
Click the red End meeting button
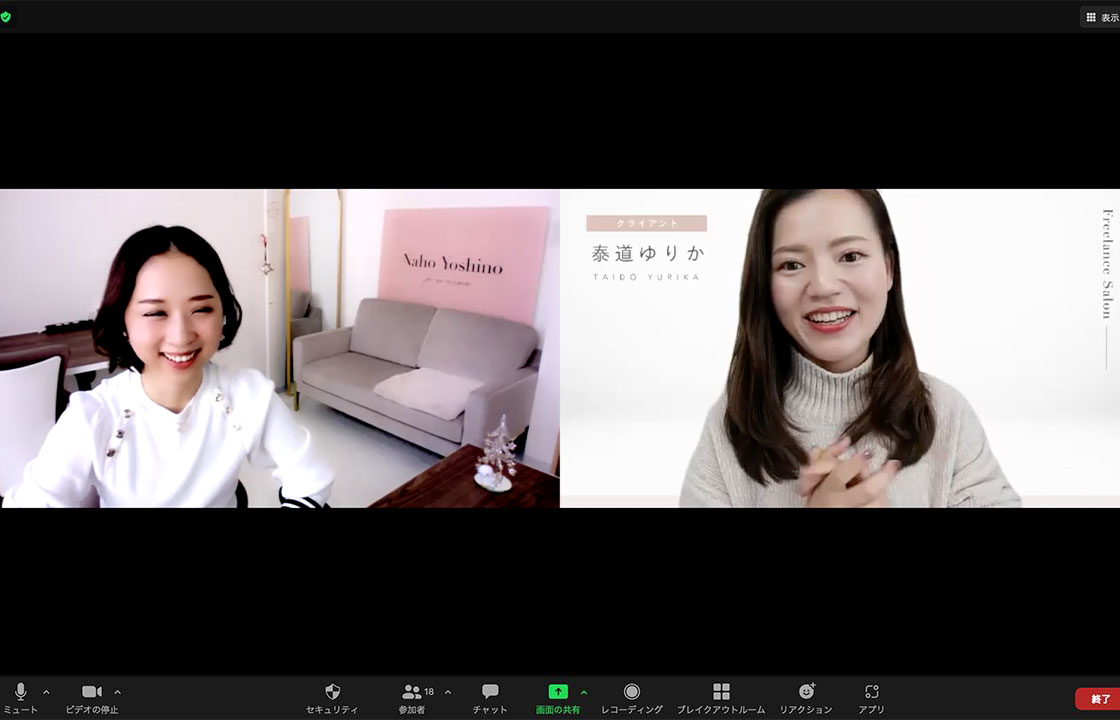[1098, 699]
